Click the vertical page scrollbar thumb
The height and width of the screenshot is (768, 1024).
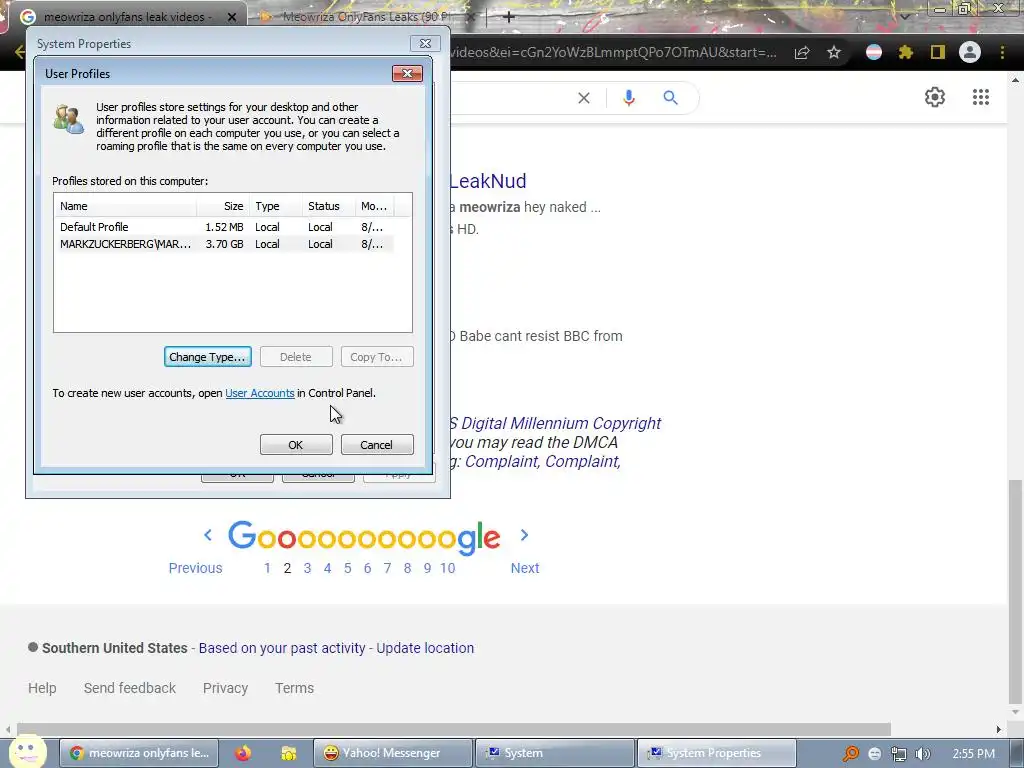click(x=1015, y=591)
